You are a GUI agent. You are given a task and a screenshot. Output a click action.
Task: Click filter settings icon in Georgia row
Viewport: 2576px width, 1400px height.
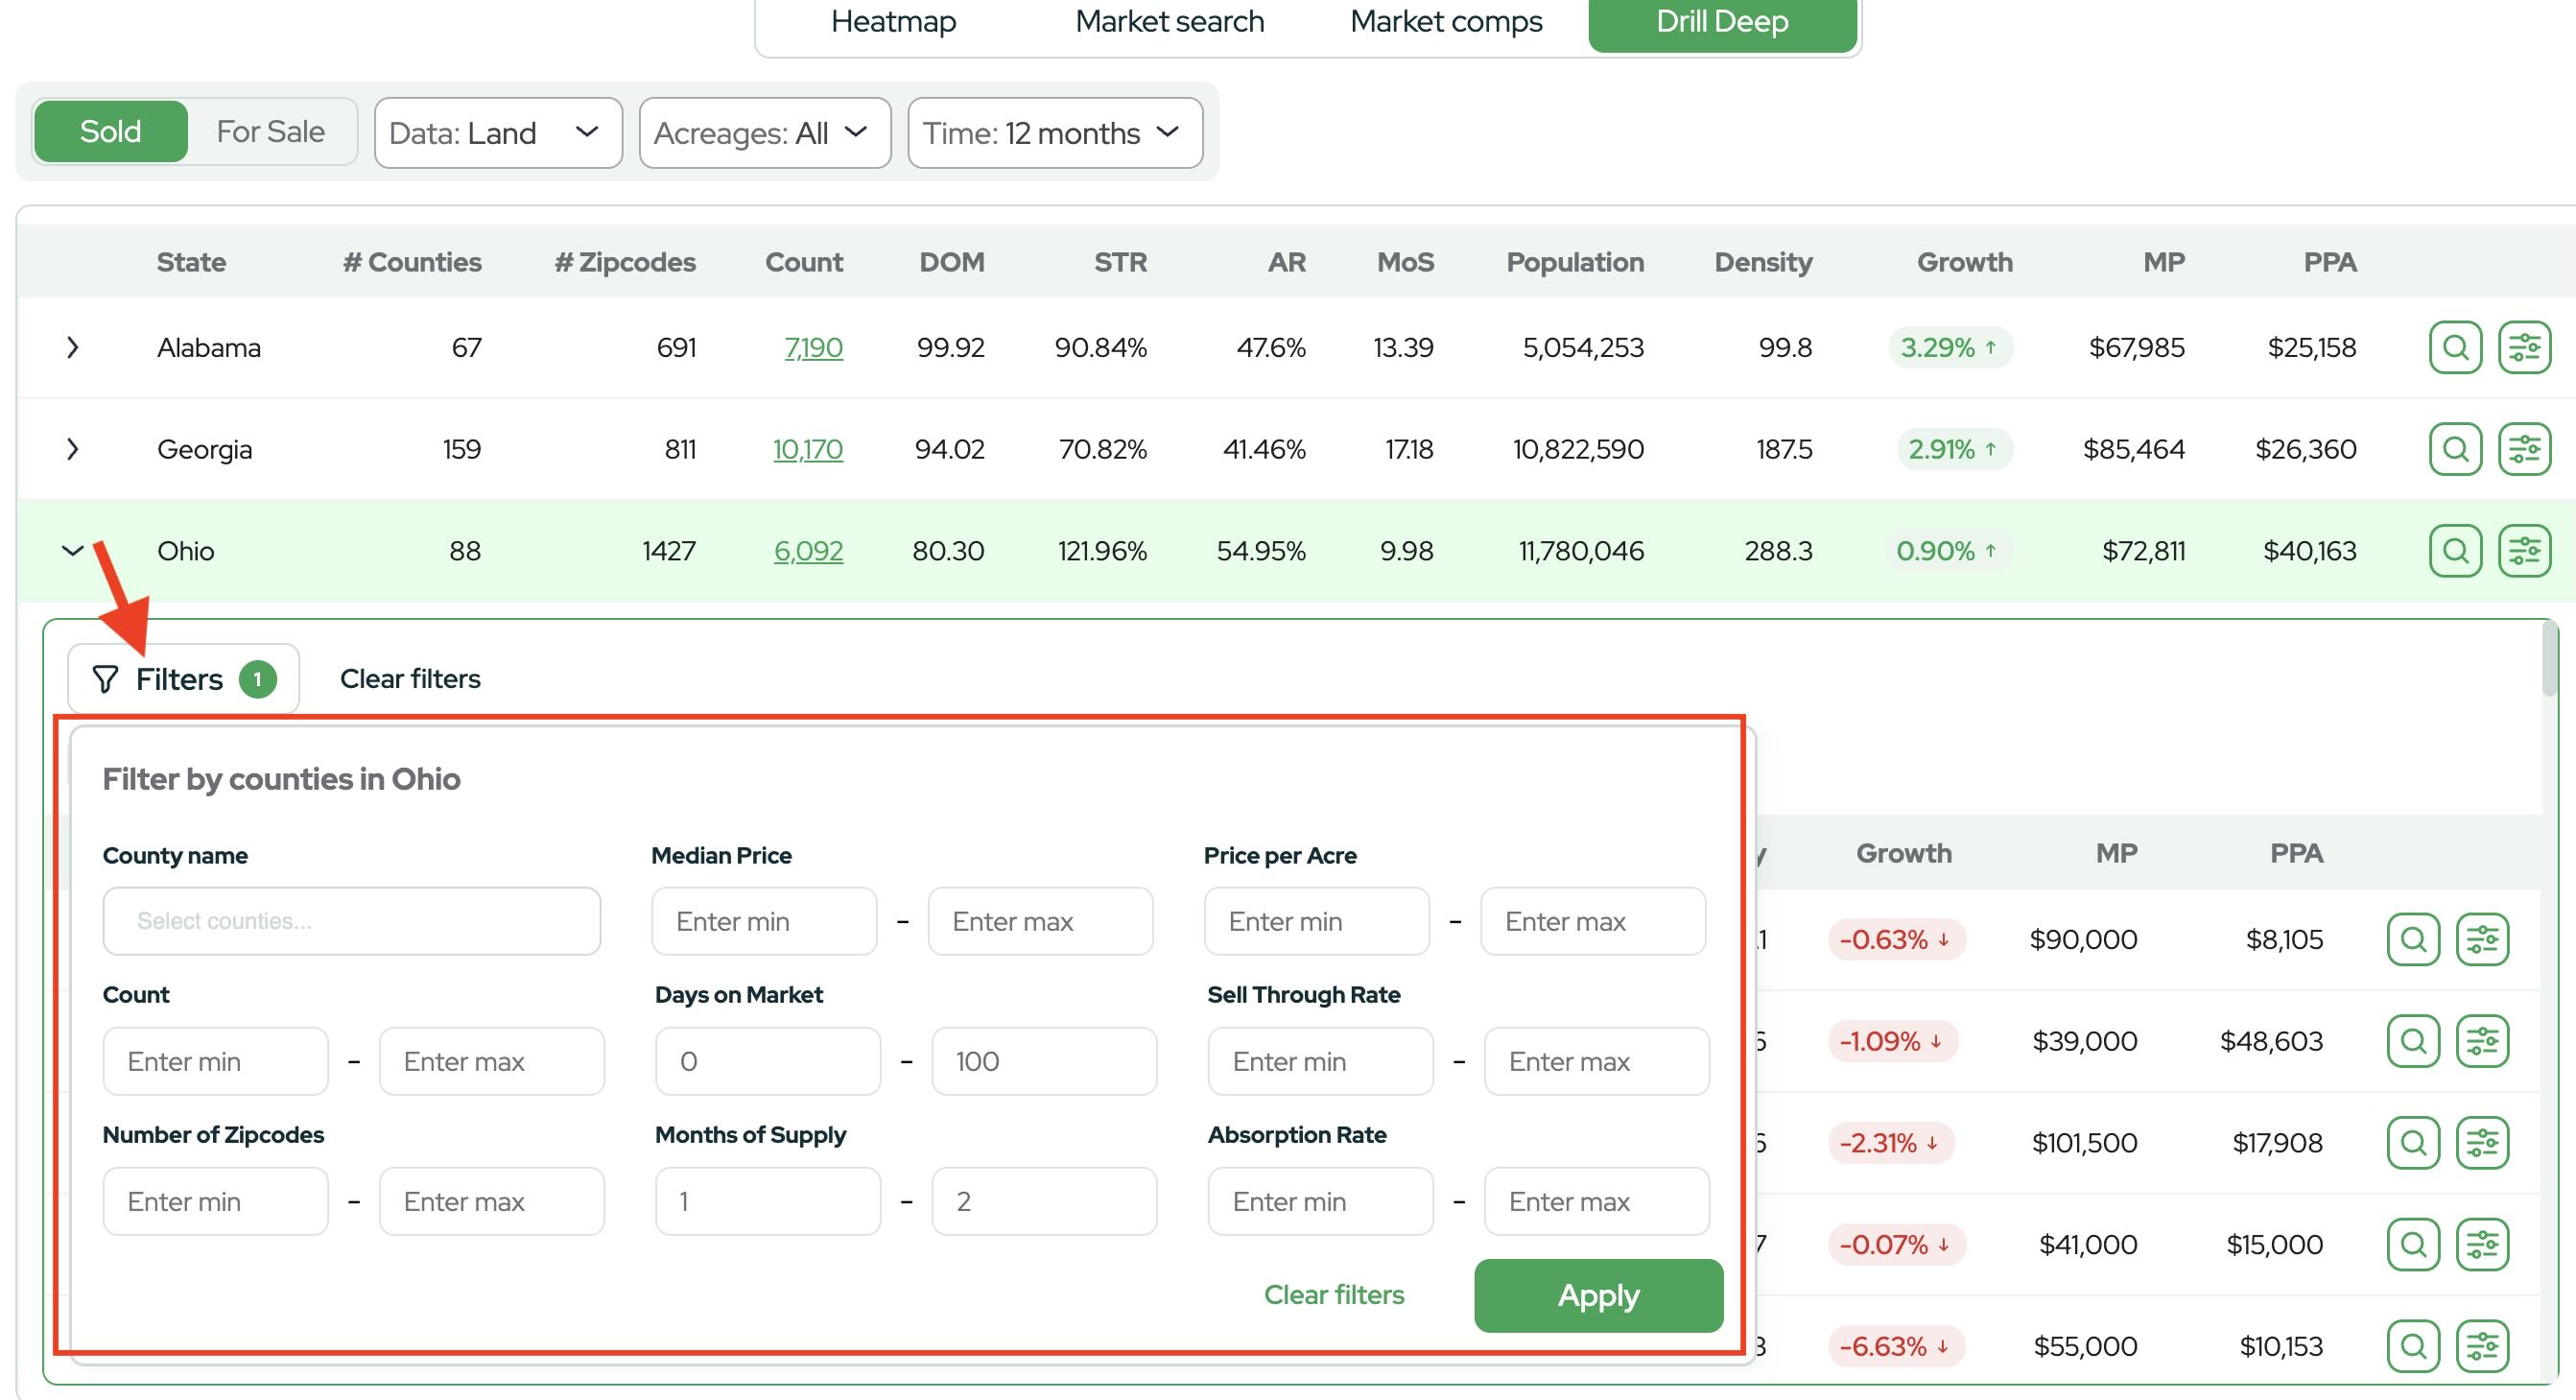(x=2524, y=449)
